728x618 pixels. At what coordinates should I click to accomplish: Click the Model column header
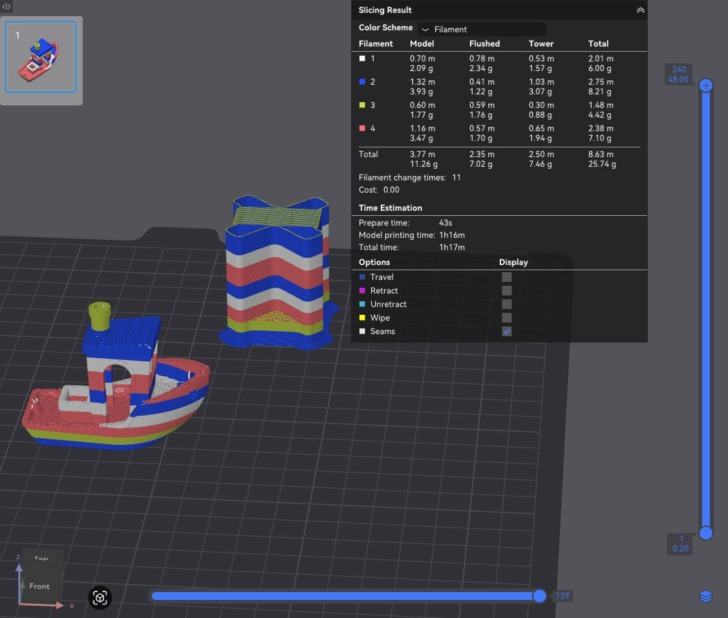click(422, 44)
